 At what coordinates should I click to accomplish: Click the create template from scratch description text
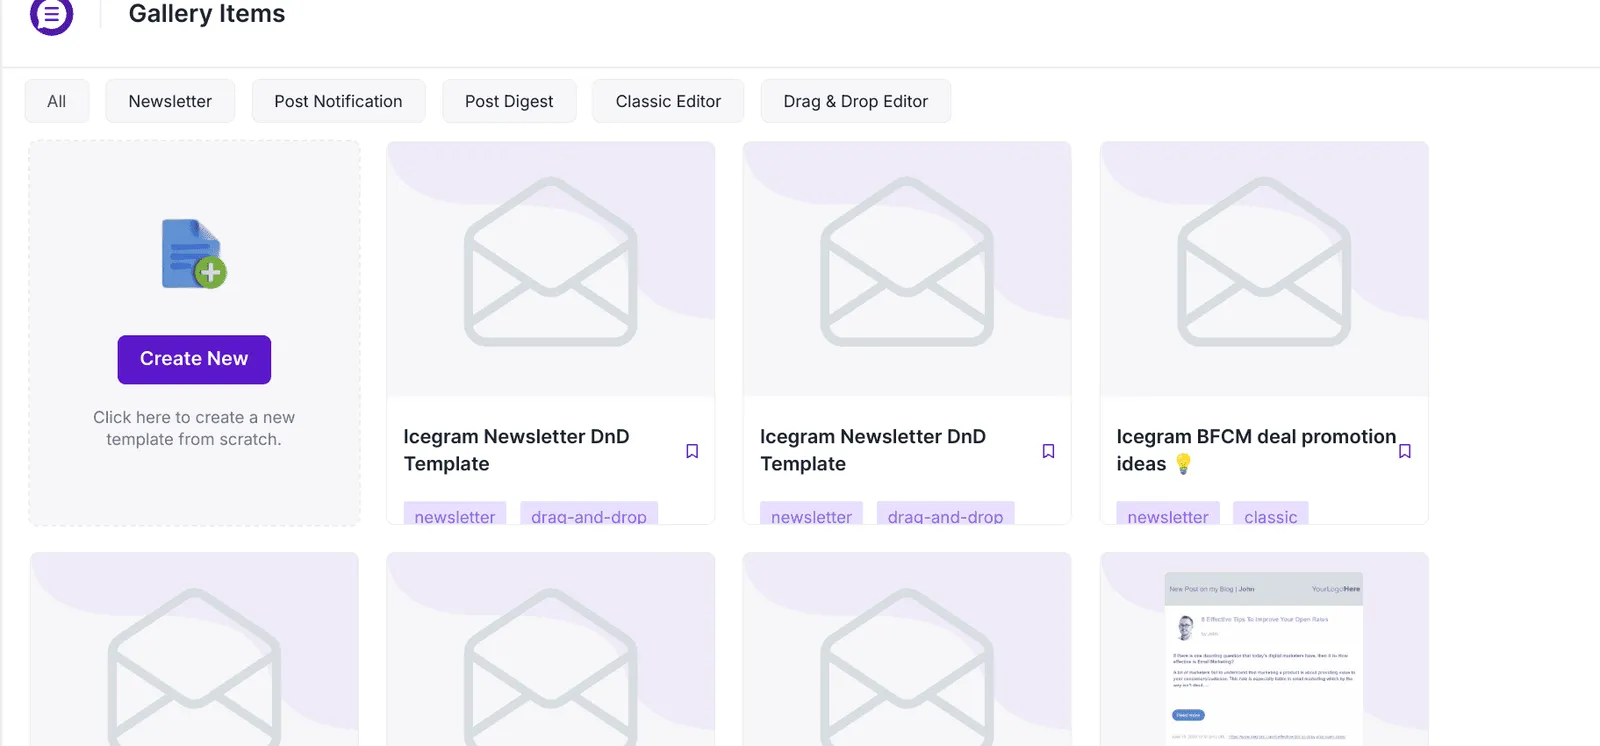click(x=194, y=428)
